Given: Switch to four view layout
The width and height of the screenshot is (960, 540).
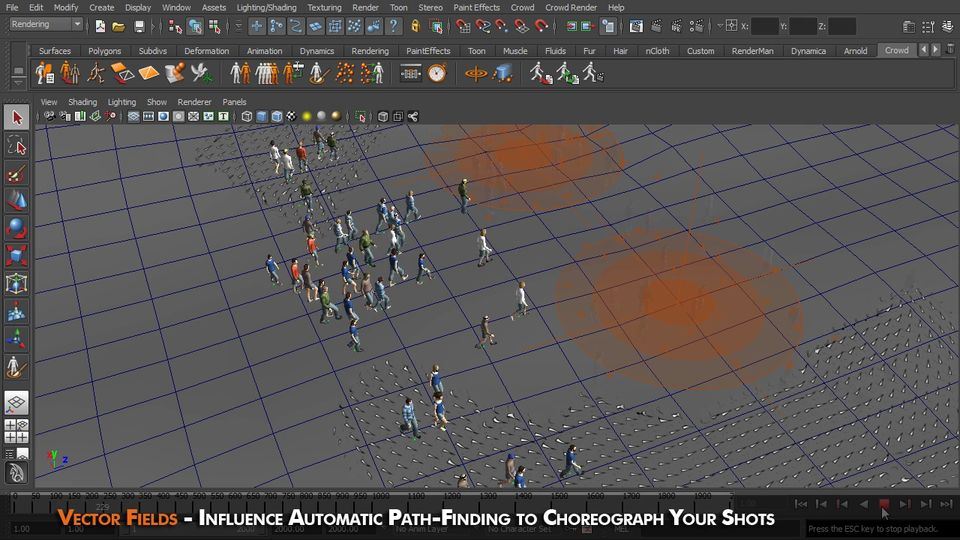Looking at the screenshot, I should click(17, 431).
